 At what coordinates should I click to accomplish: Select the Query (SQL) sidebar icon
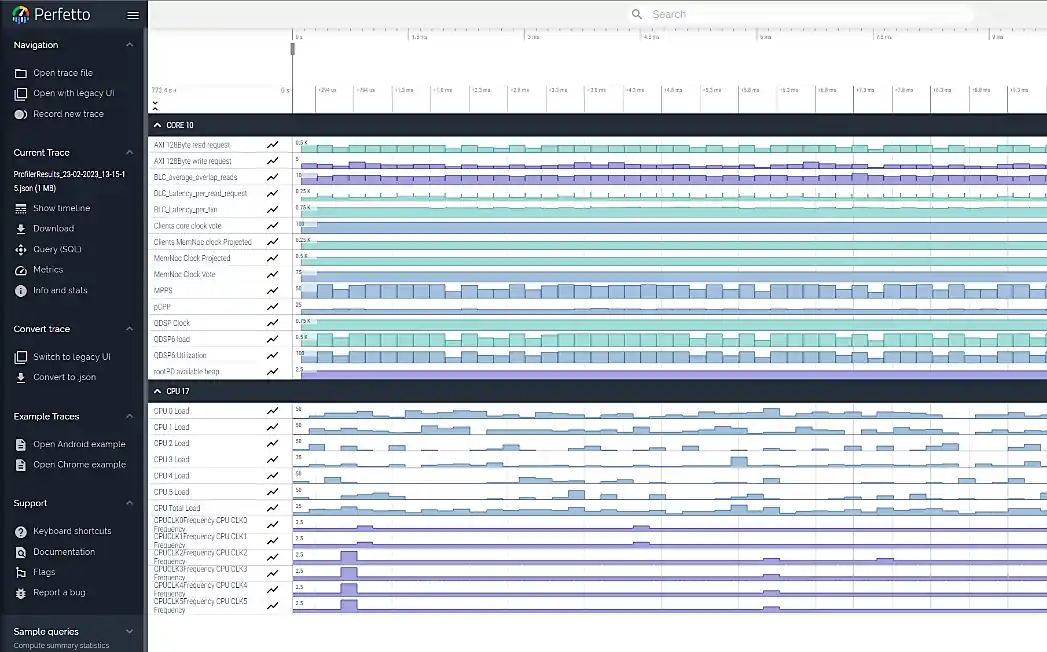(19, 249)
